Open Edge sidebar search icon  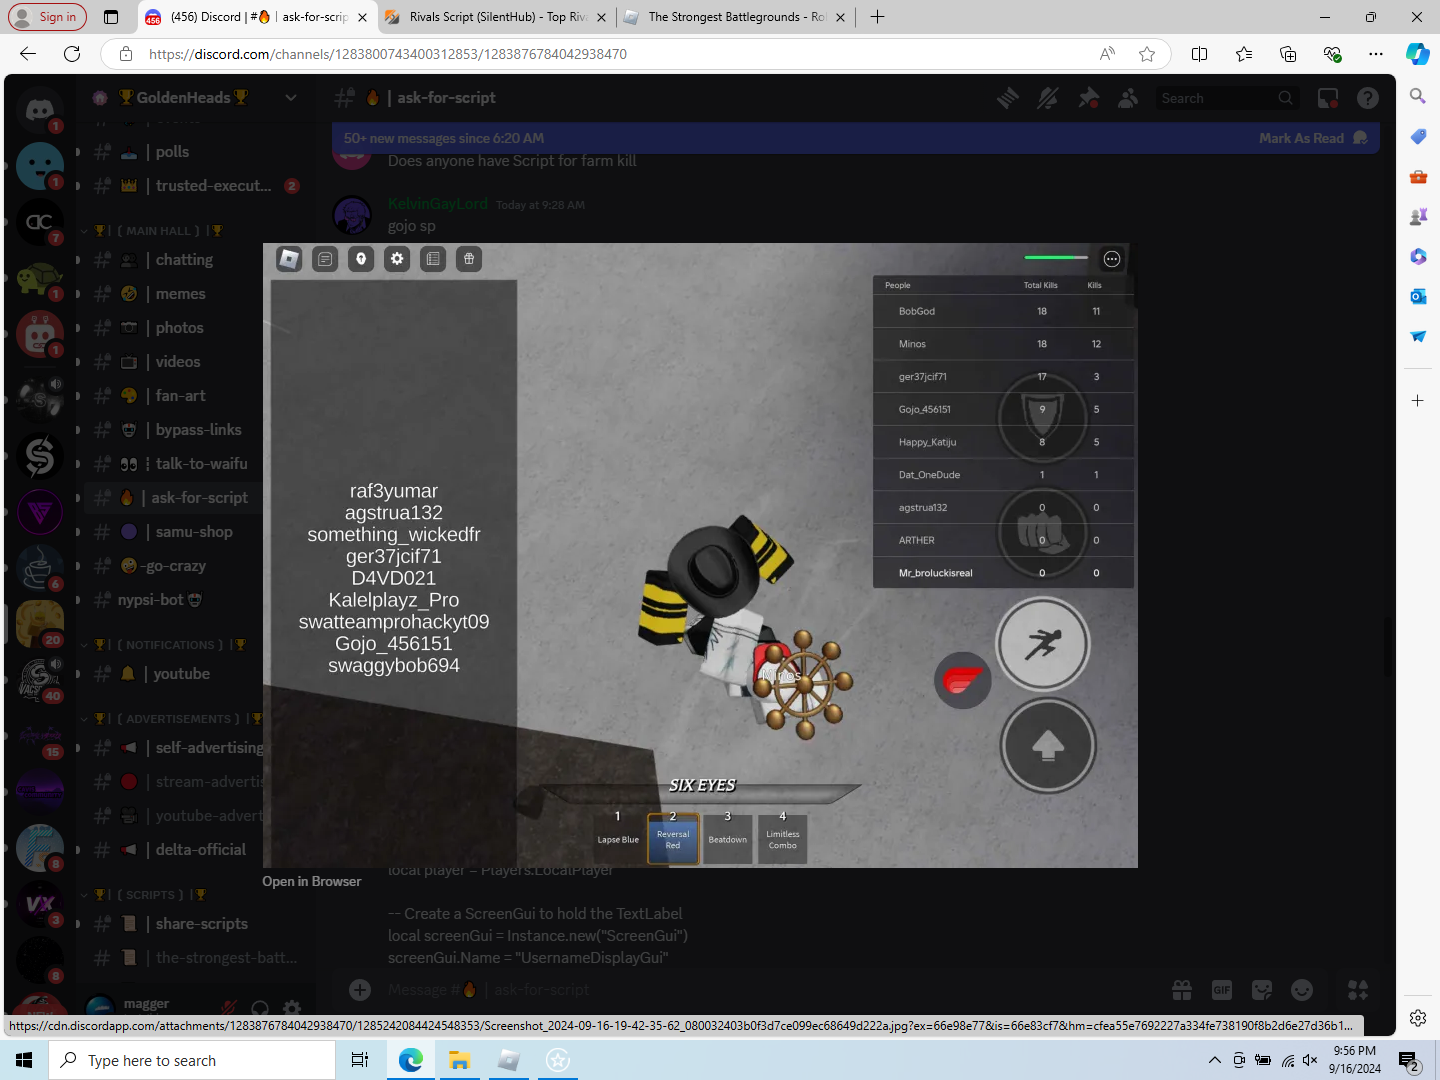(1418, 96)
